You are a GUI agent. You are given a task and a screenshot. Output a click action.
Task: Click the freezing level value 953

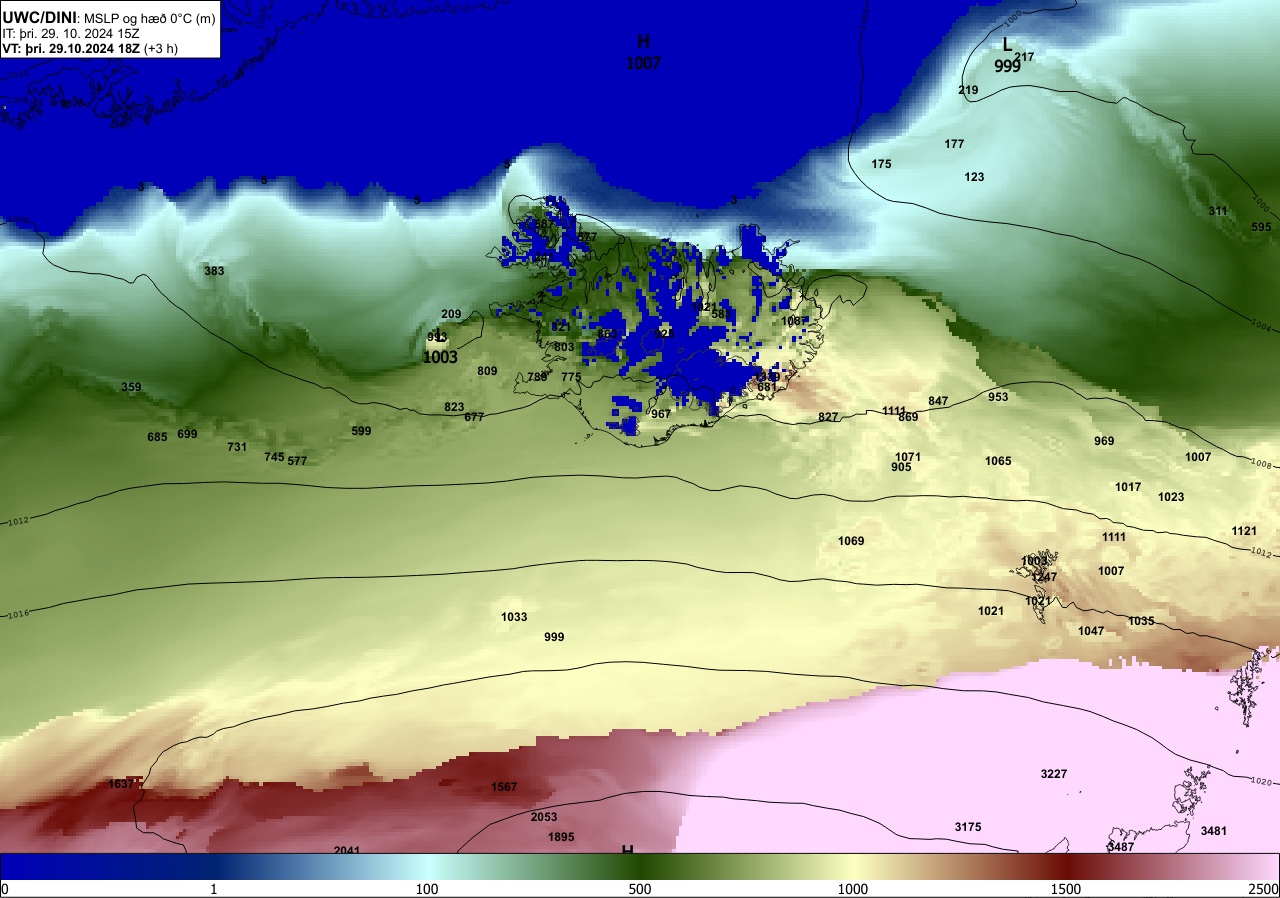tap(998, 397)
